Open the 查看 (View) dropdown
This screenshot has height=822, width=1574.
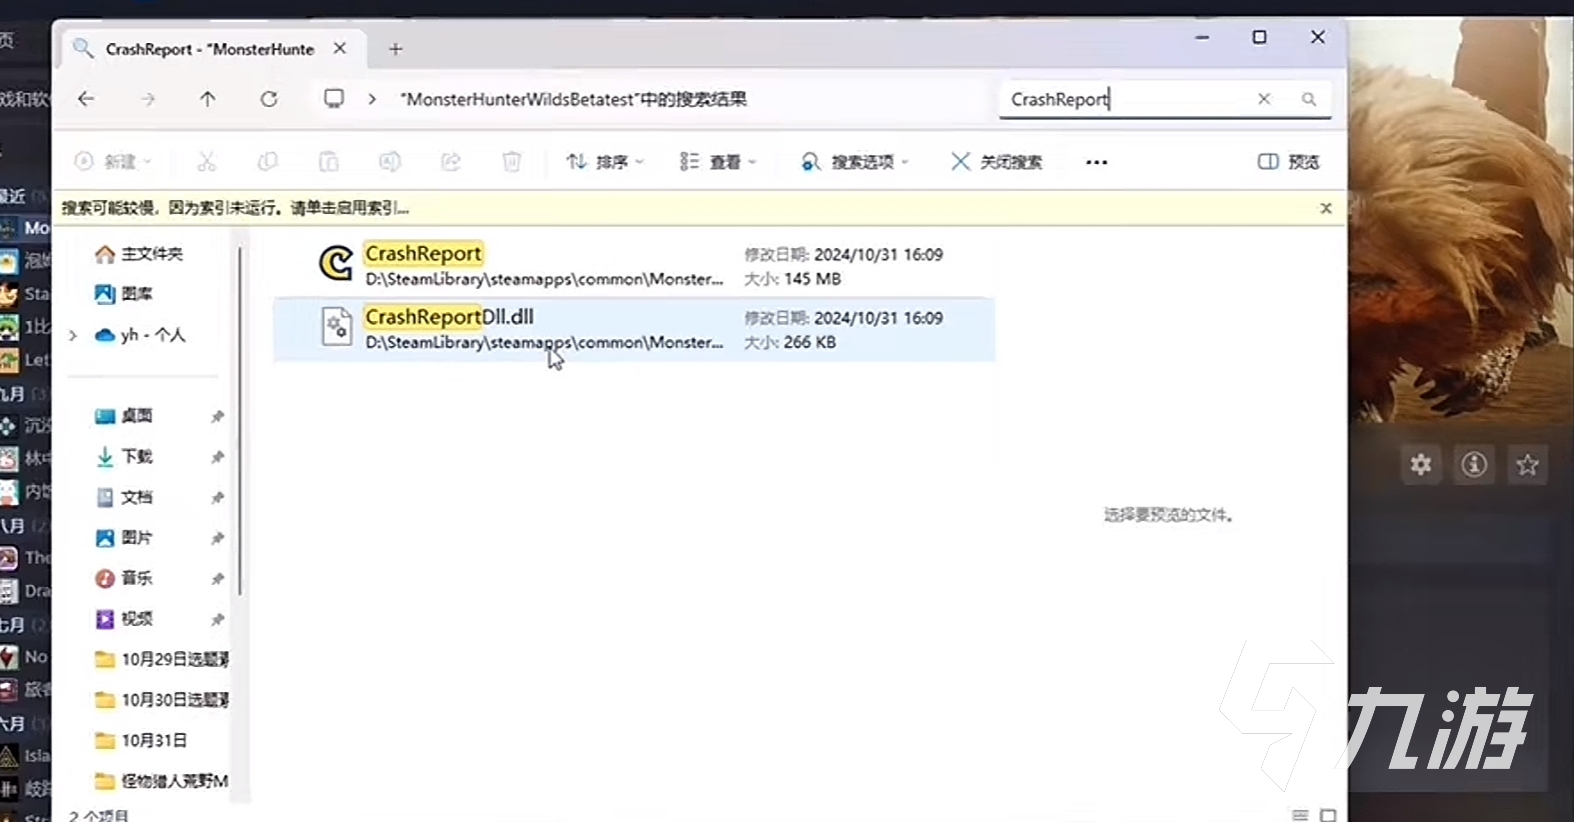click(x=718, y=161)
